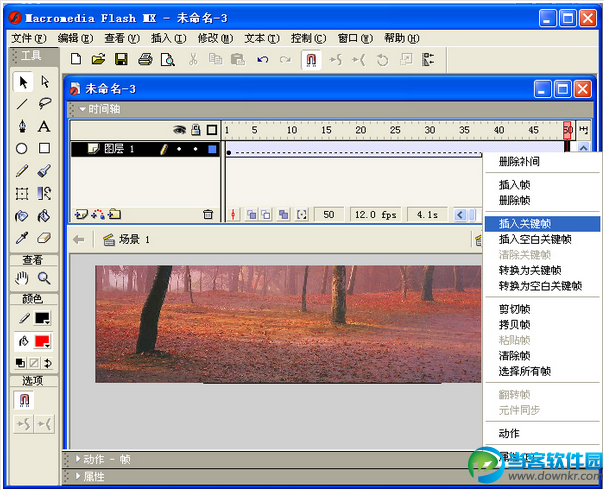Select the Text tool
The width and height of the screenshot is (604, 490).
[x=44, y=126]
